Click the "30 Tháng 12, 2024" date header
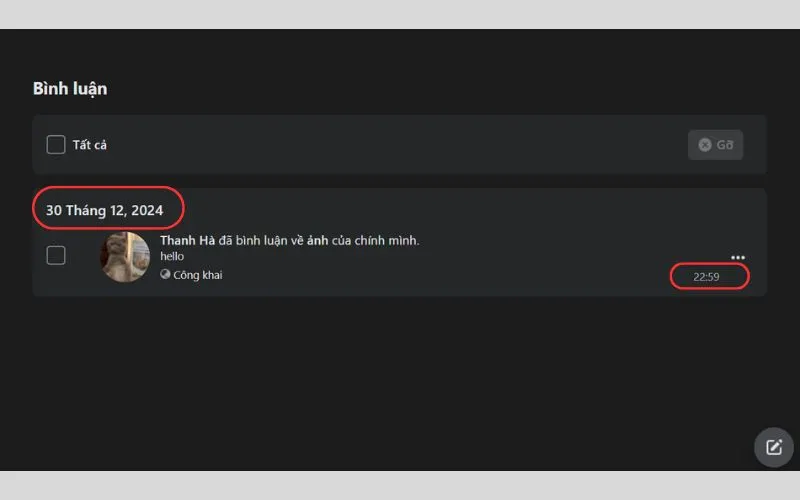 [x=105, y=210]
